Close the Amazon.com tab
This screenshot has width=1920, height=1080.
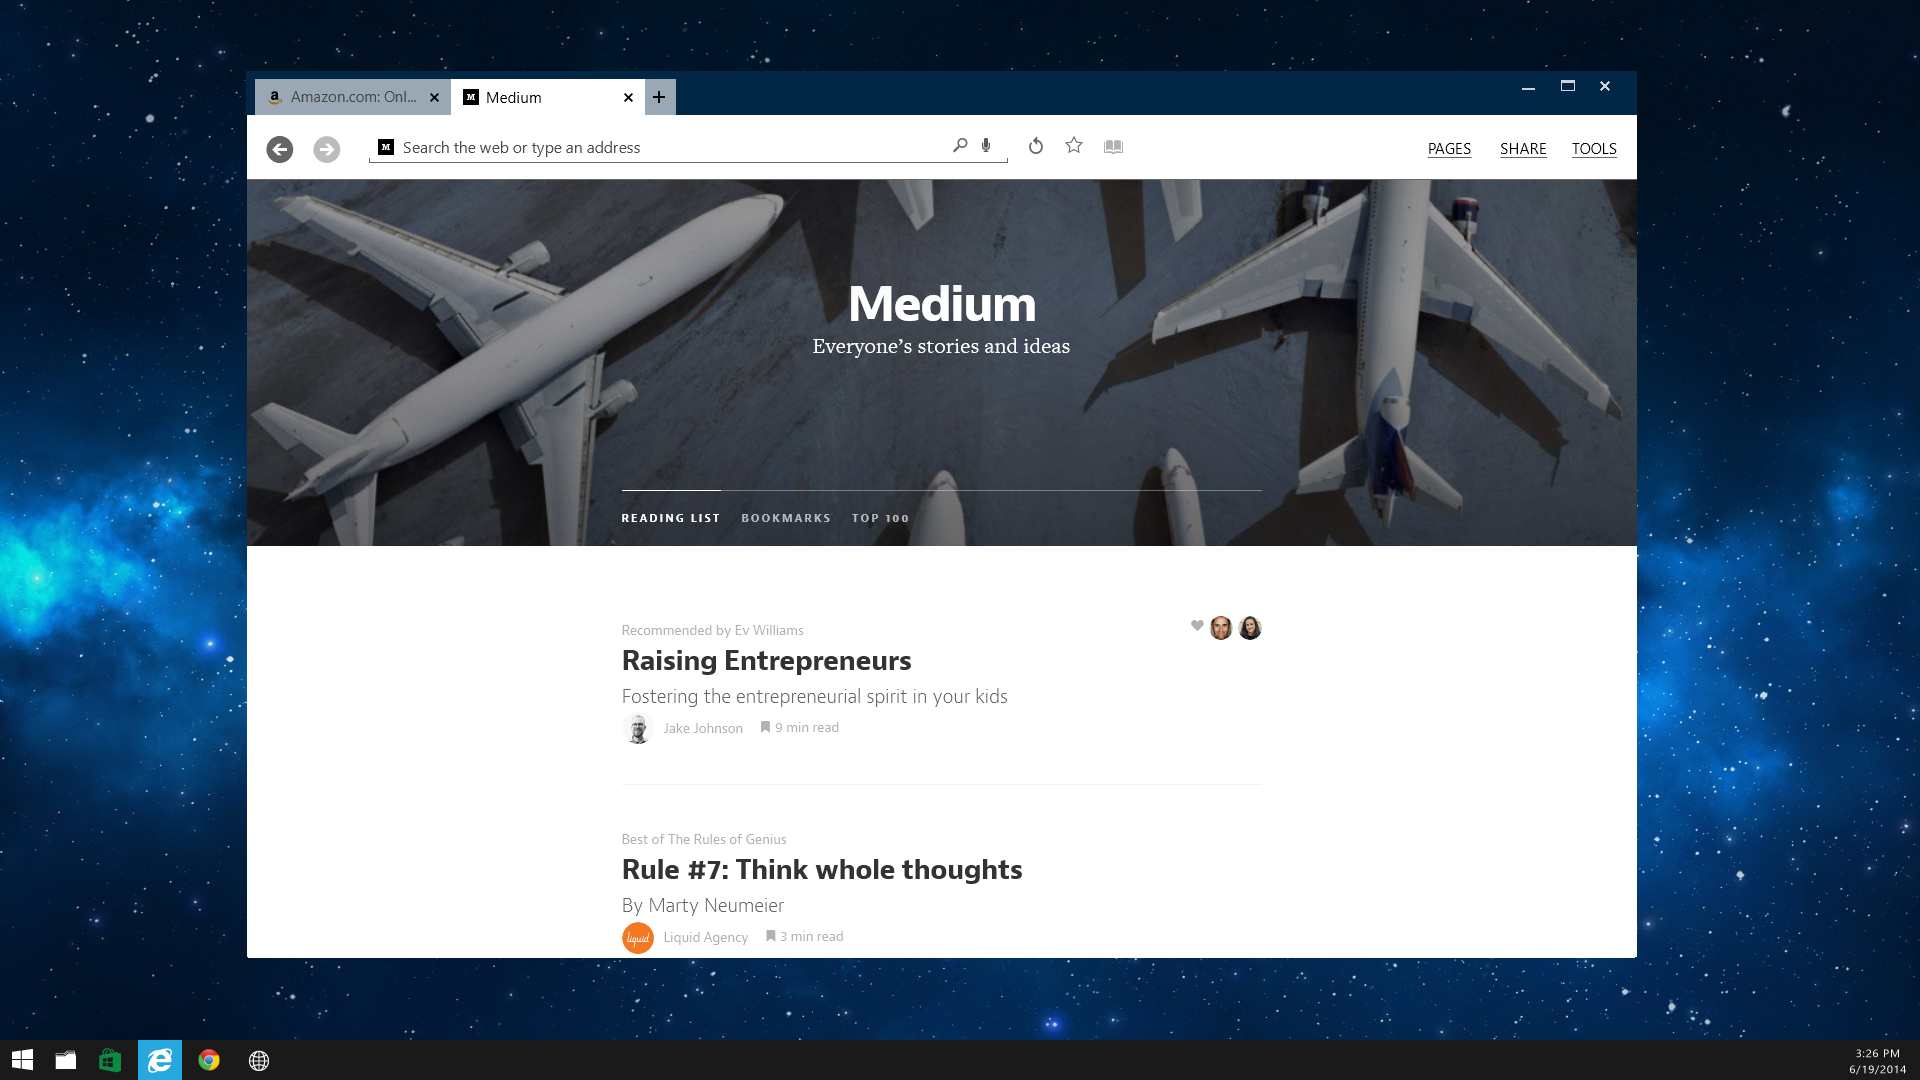(x=434, y=98)
